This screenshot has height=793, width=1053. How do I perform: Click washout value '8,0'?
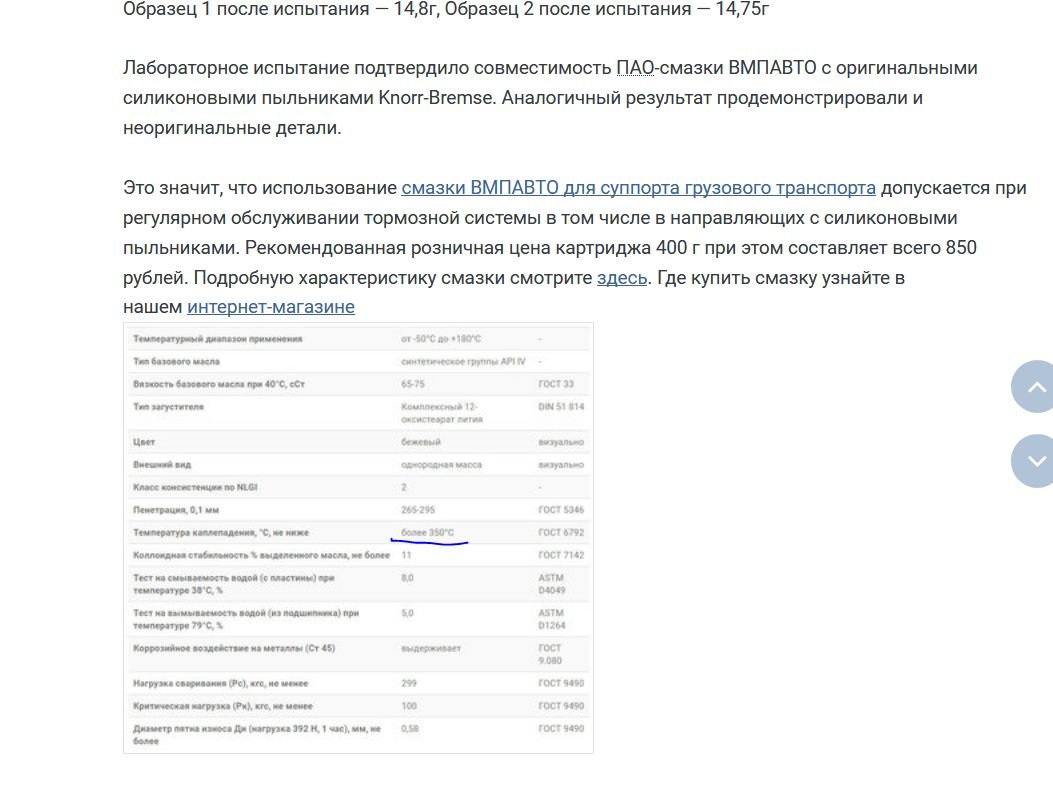pos(408,578)
